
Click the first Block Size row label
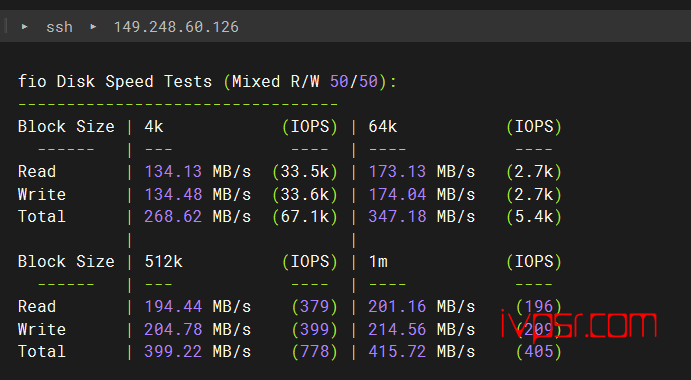click(x=66, y=127)
